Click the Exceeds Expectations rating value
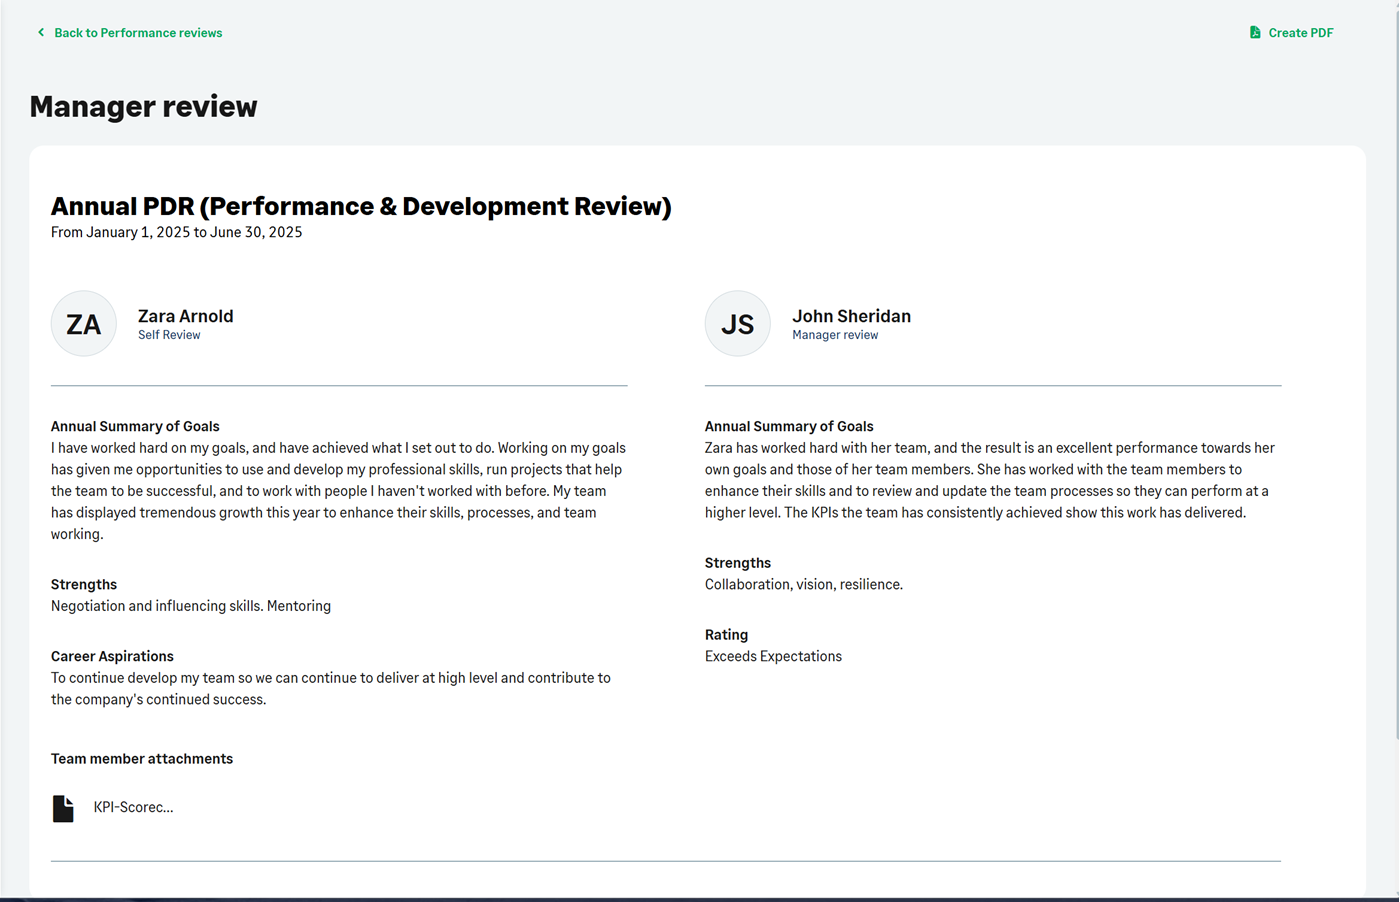This screenshot has width=1400, height=902. 773,657
